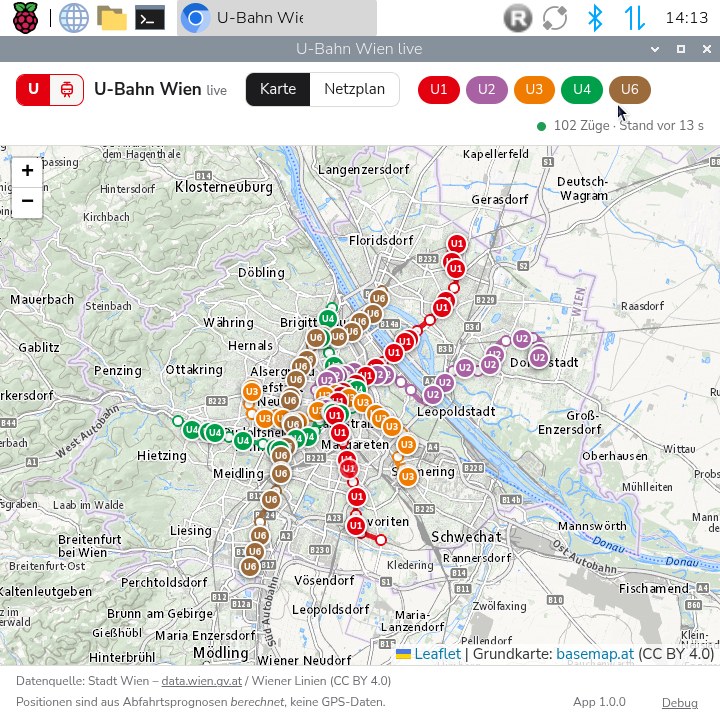
Task: Click the Floridsdorf map label
Action: tap(381, 240)
